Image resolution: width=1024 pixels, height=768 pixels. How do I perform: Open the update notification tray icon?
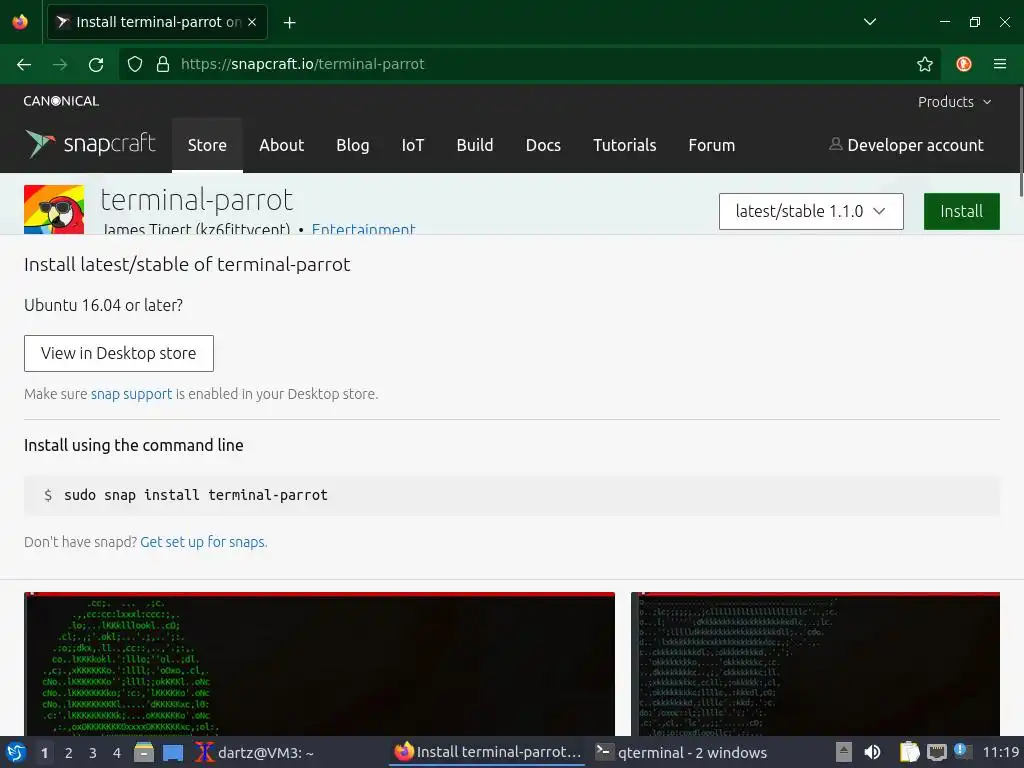point(963,751)
